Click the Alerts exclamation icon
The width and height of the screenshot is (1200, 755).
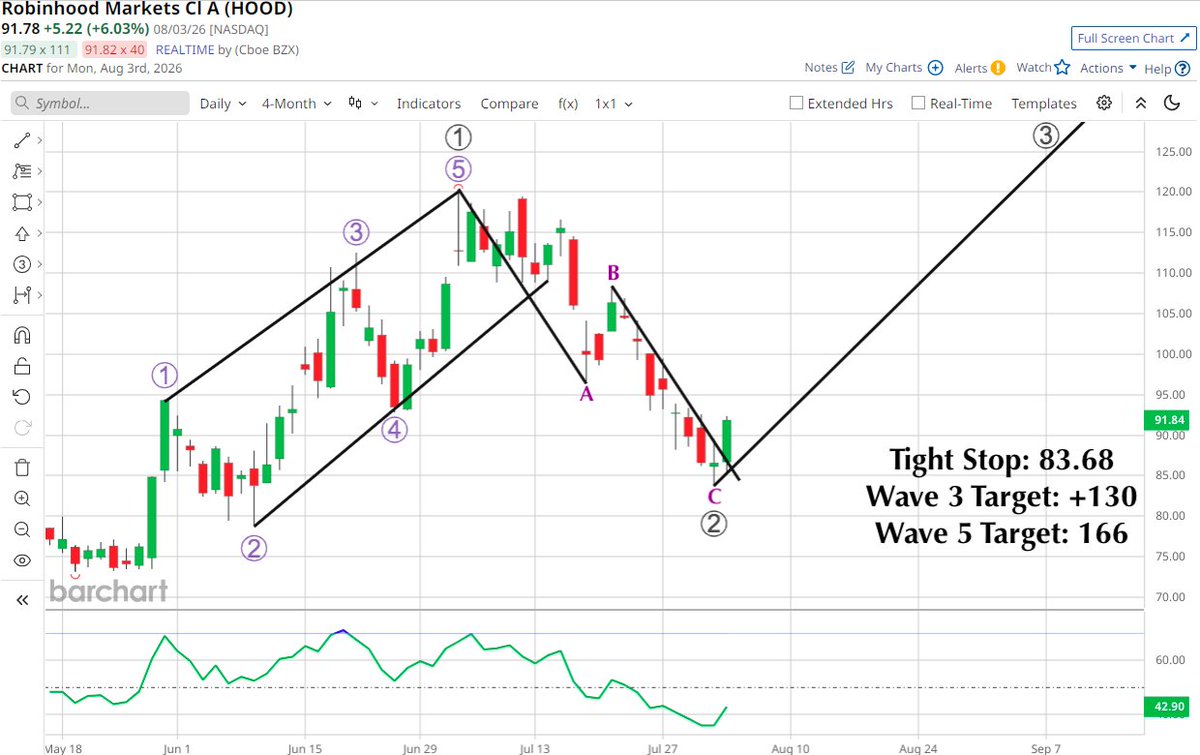[998, 68]
